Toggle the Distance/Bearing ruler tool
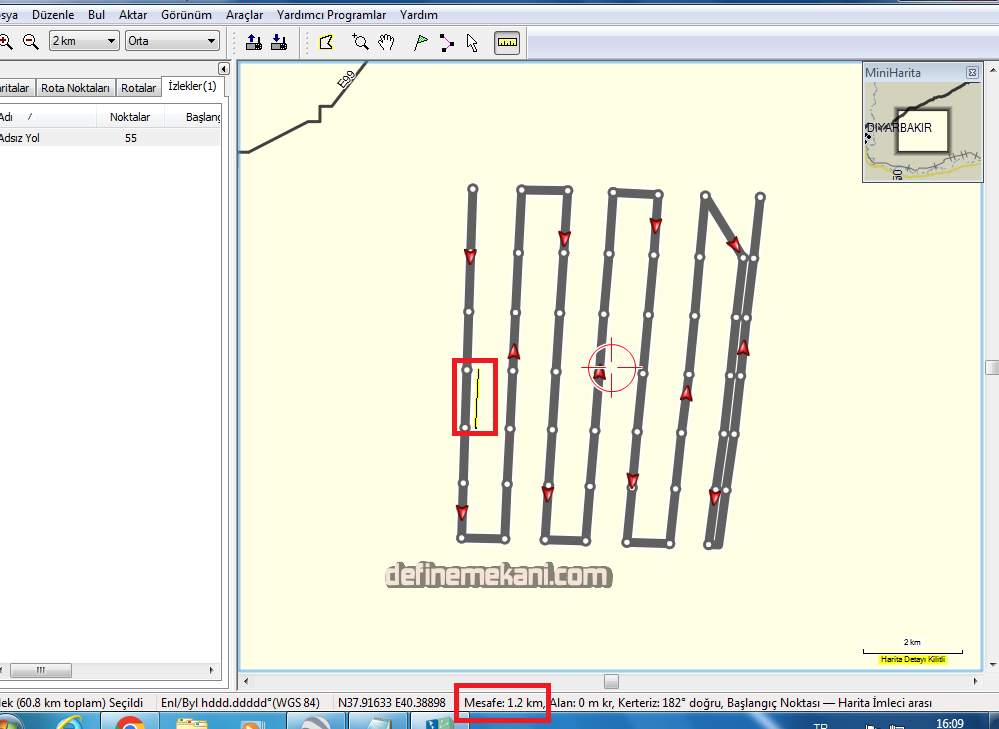 [x=507, y=41]
